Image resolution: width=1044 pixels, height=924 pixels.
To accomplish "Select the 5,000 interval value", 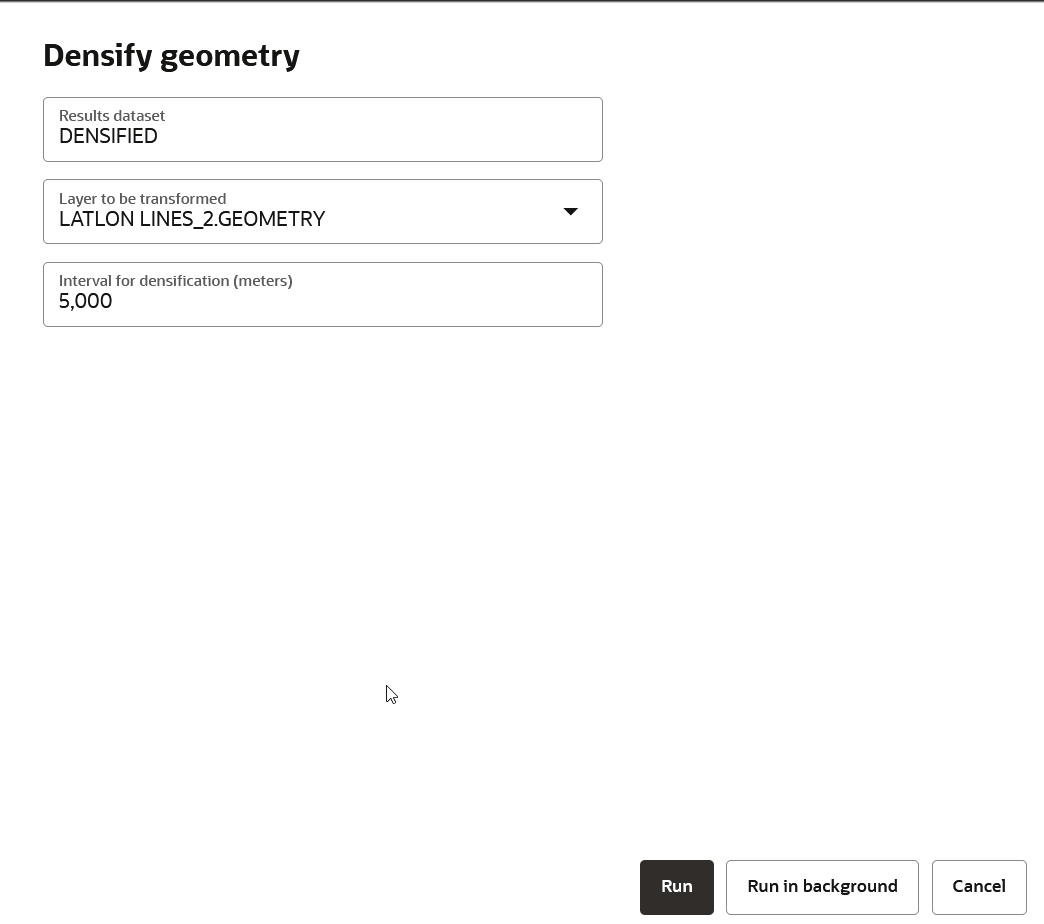I will click(85, 301).
